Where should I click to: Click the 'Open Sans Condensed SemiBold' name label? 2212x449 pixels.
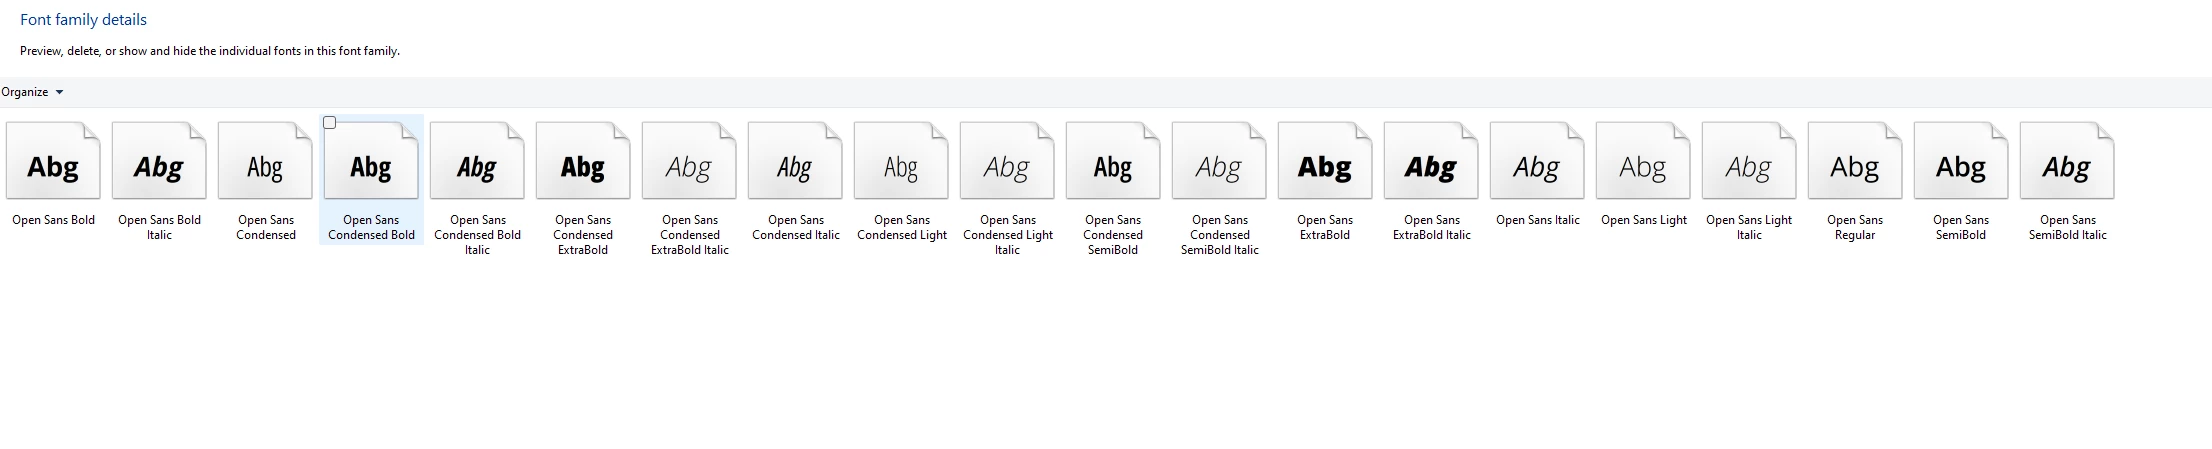tap(1113, 235)
